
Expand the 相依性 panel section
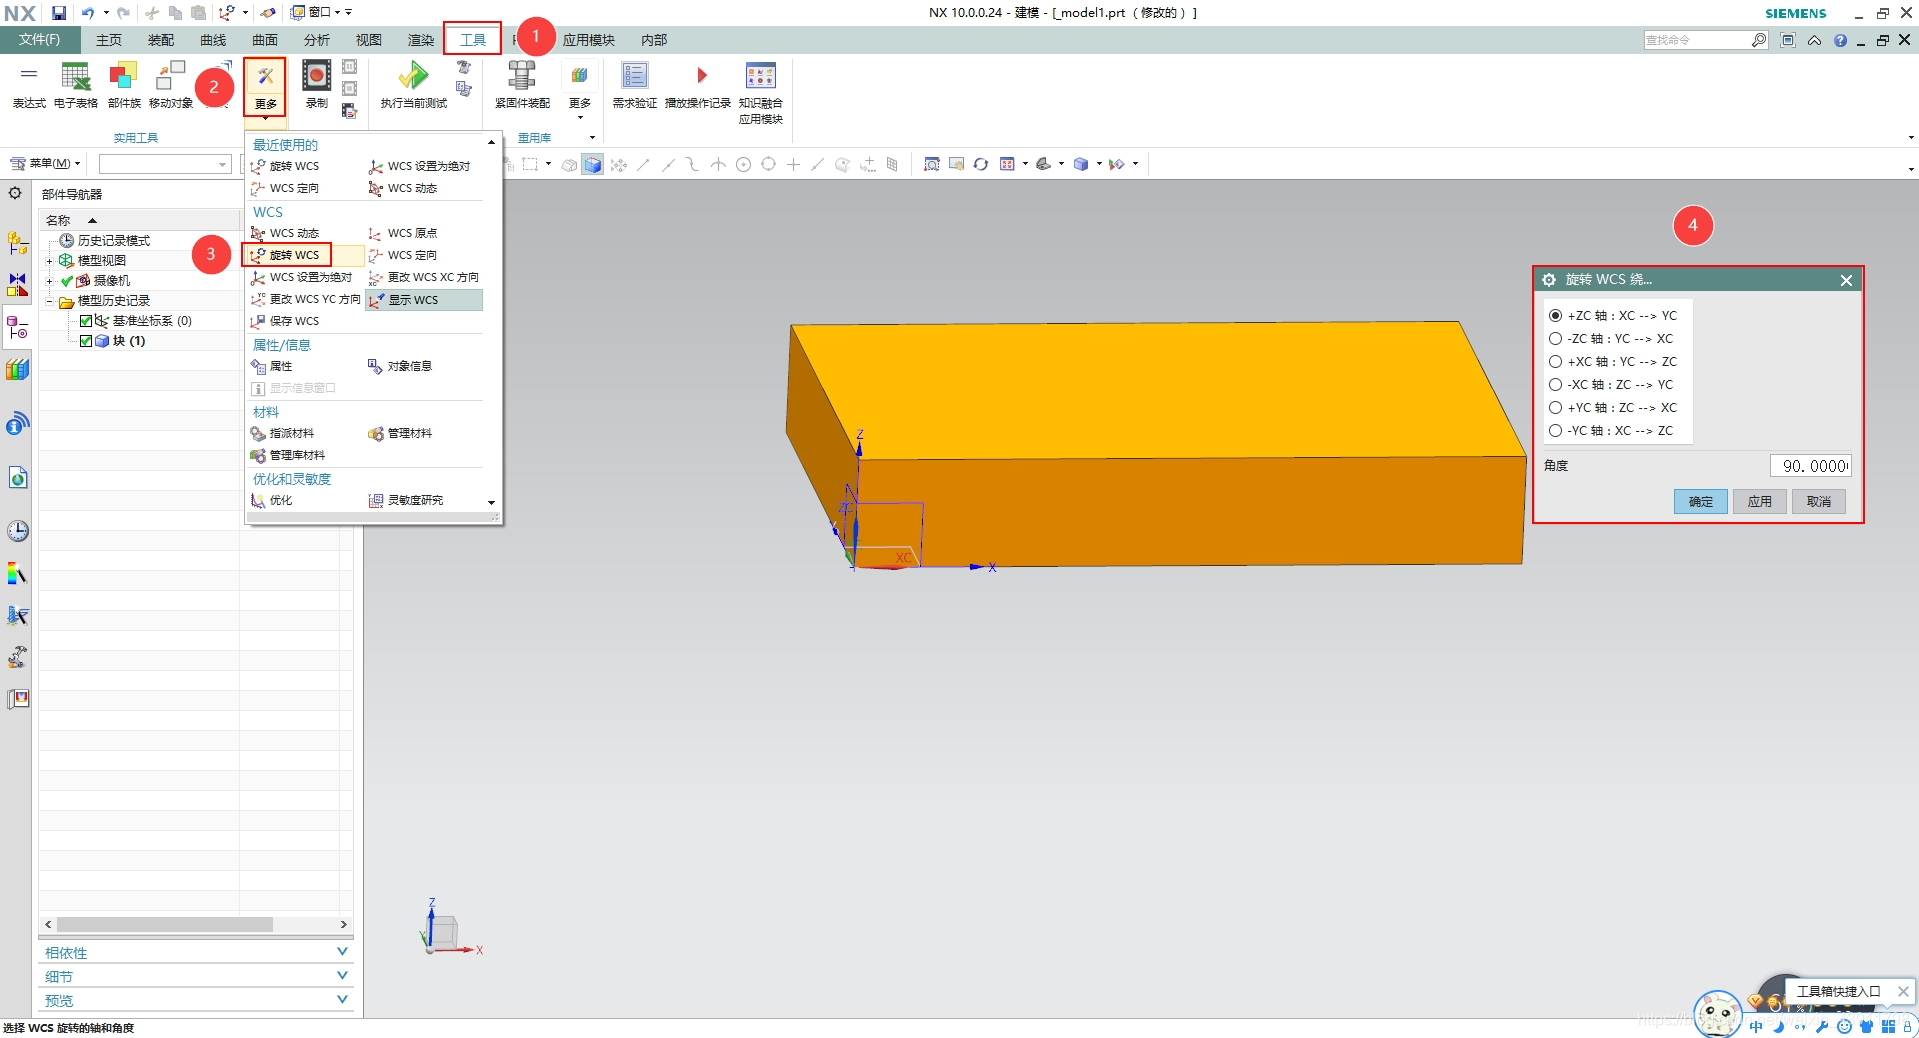coord(196,952)
